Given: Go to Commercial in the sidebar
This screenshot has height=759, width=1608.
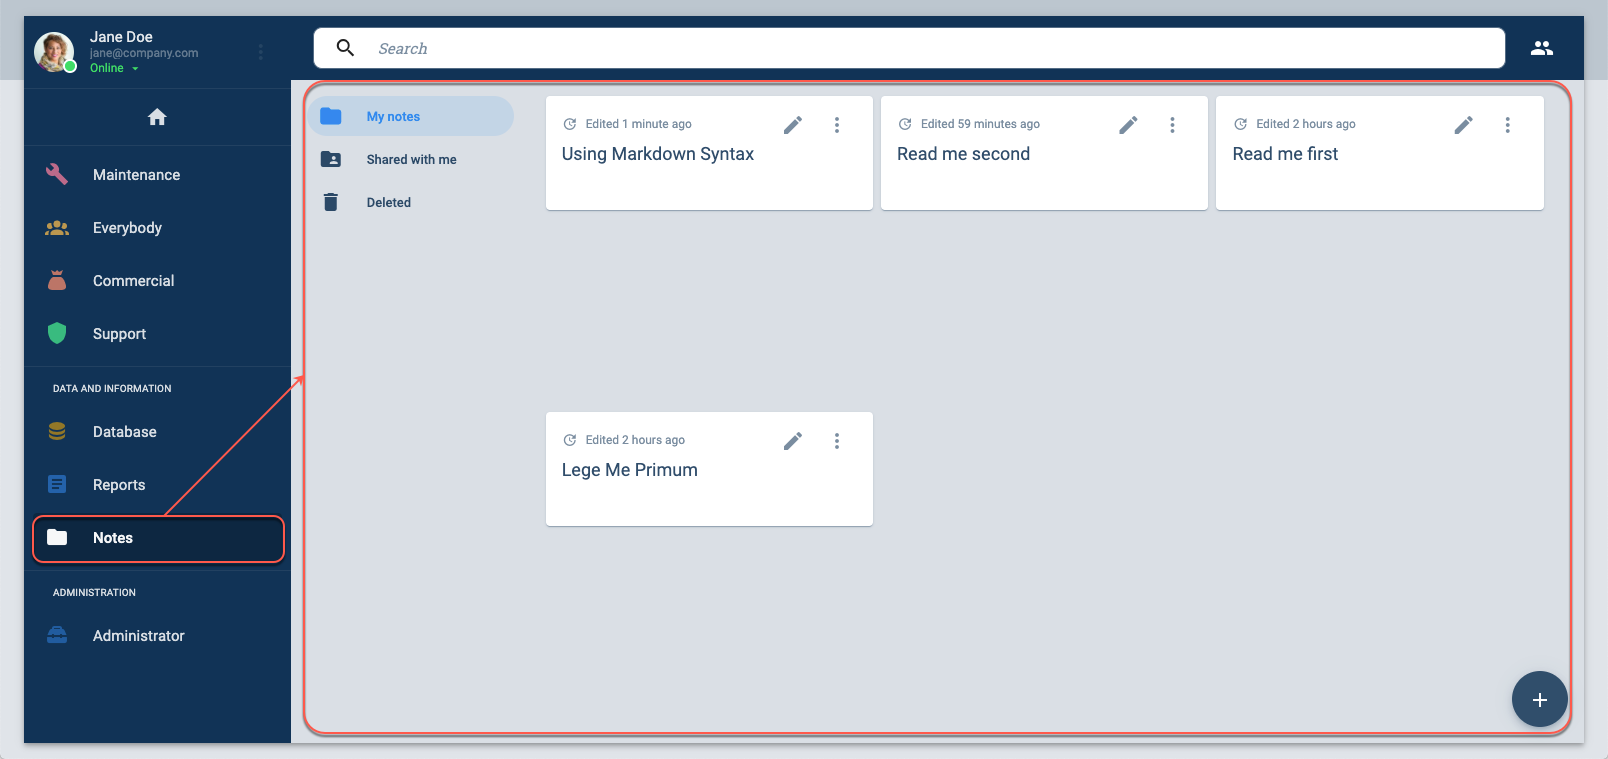Looking at the screenshot, I should [158, 281].
